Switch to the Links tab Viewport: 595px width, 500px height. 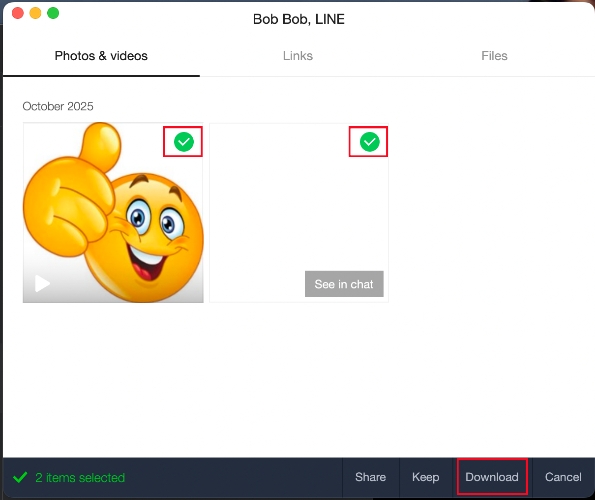point(298,56)
